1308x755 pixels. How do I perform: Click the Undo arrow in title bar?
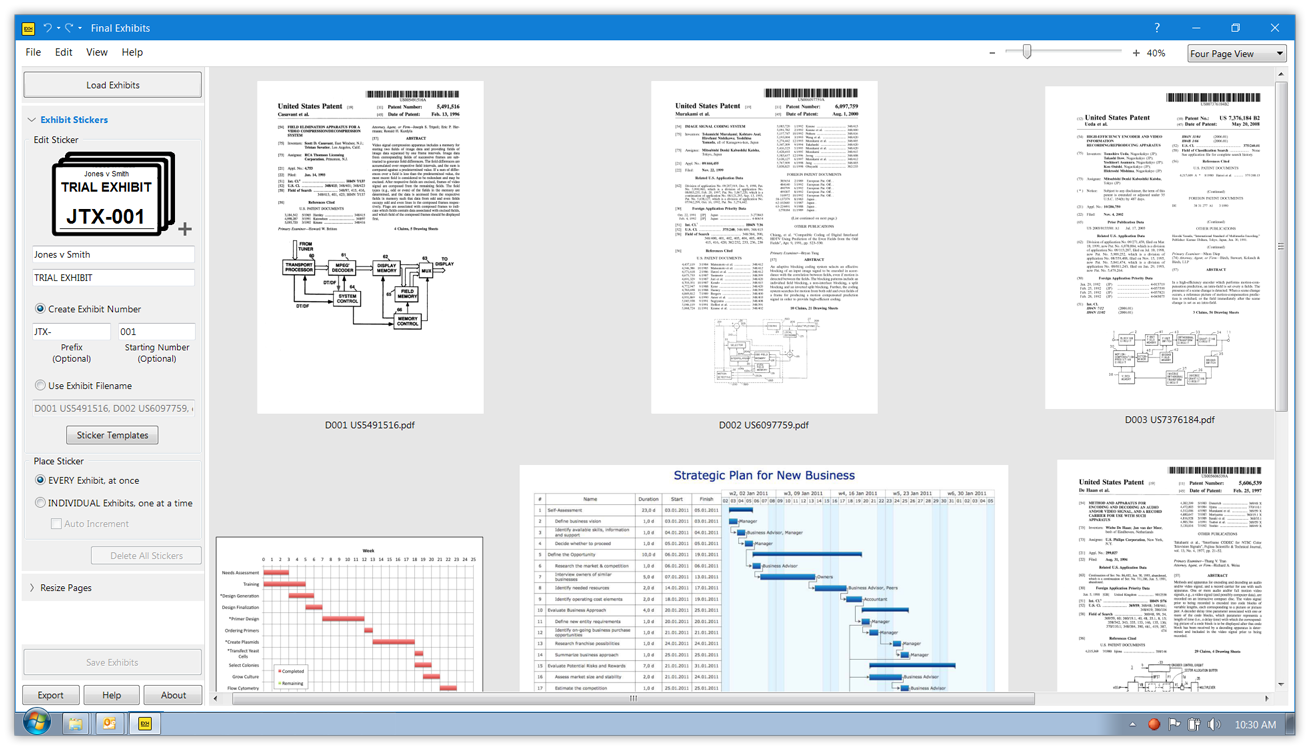pos(48,28)
